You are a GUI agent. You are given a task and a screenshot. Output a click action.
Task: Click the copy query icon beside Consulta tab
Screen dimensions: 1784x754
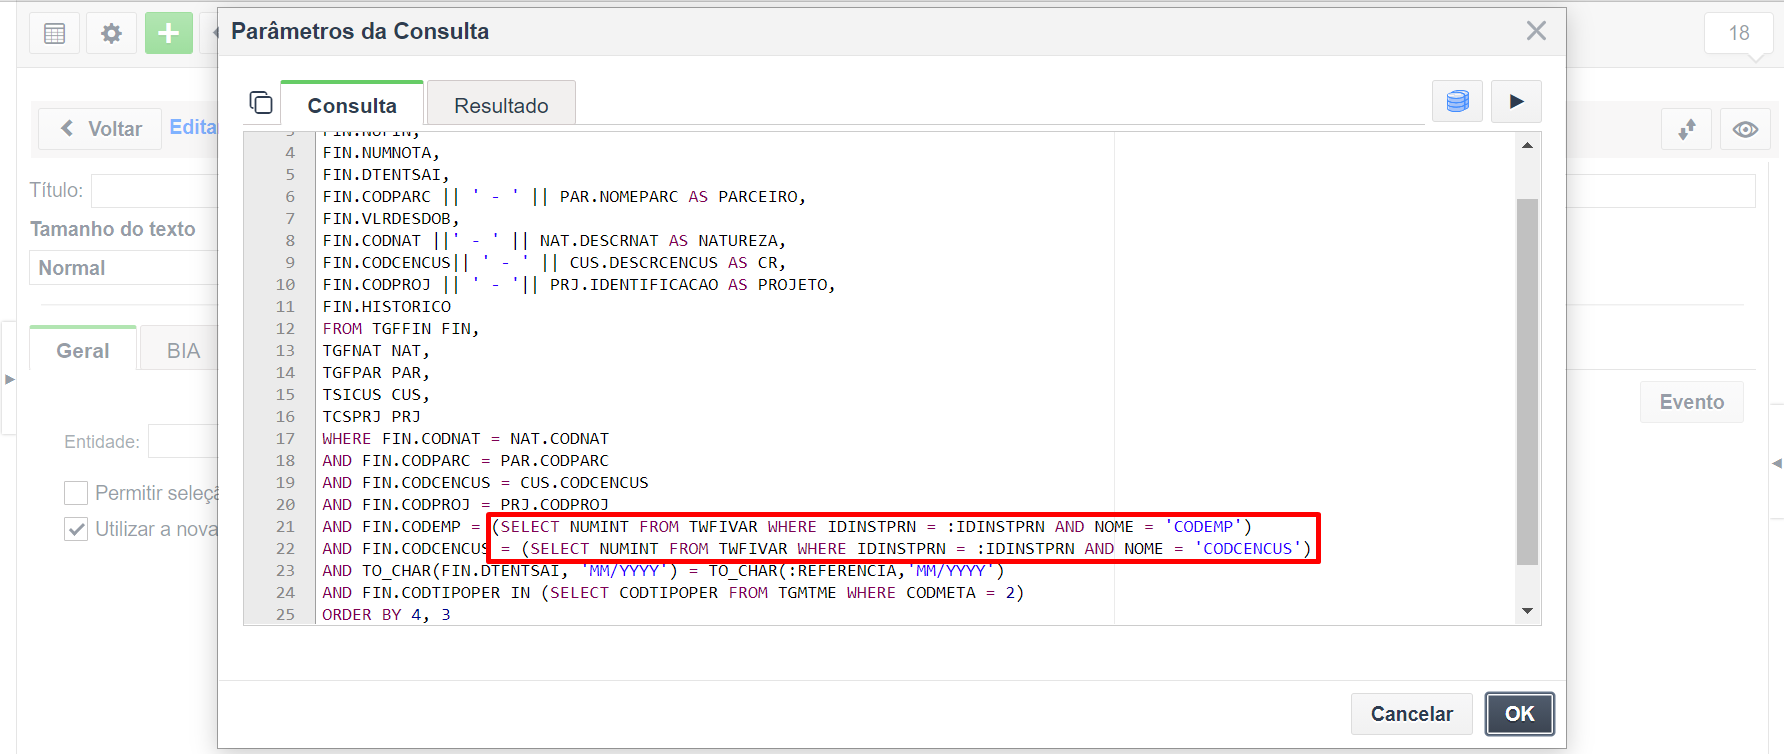[x=261, y=102]
